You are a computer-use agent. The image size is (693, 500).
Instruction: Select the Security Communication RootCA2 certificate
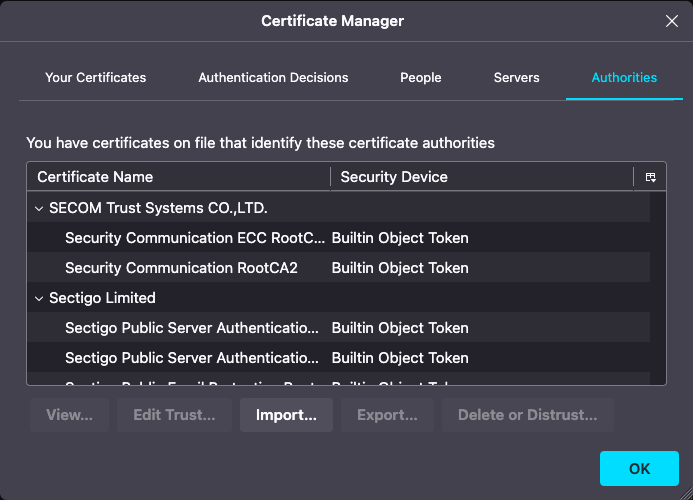181,268
